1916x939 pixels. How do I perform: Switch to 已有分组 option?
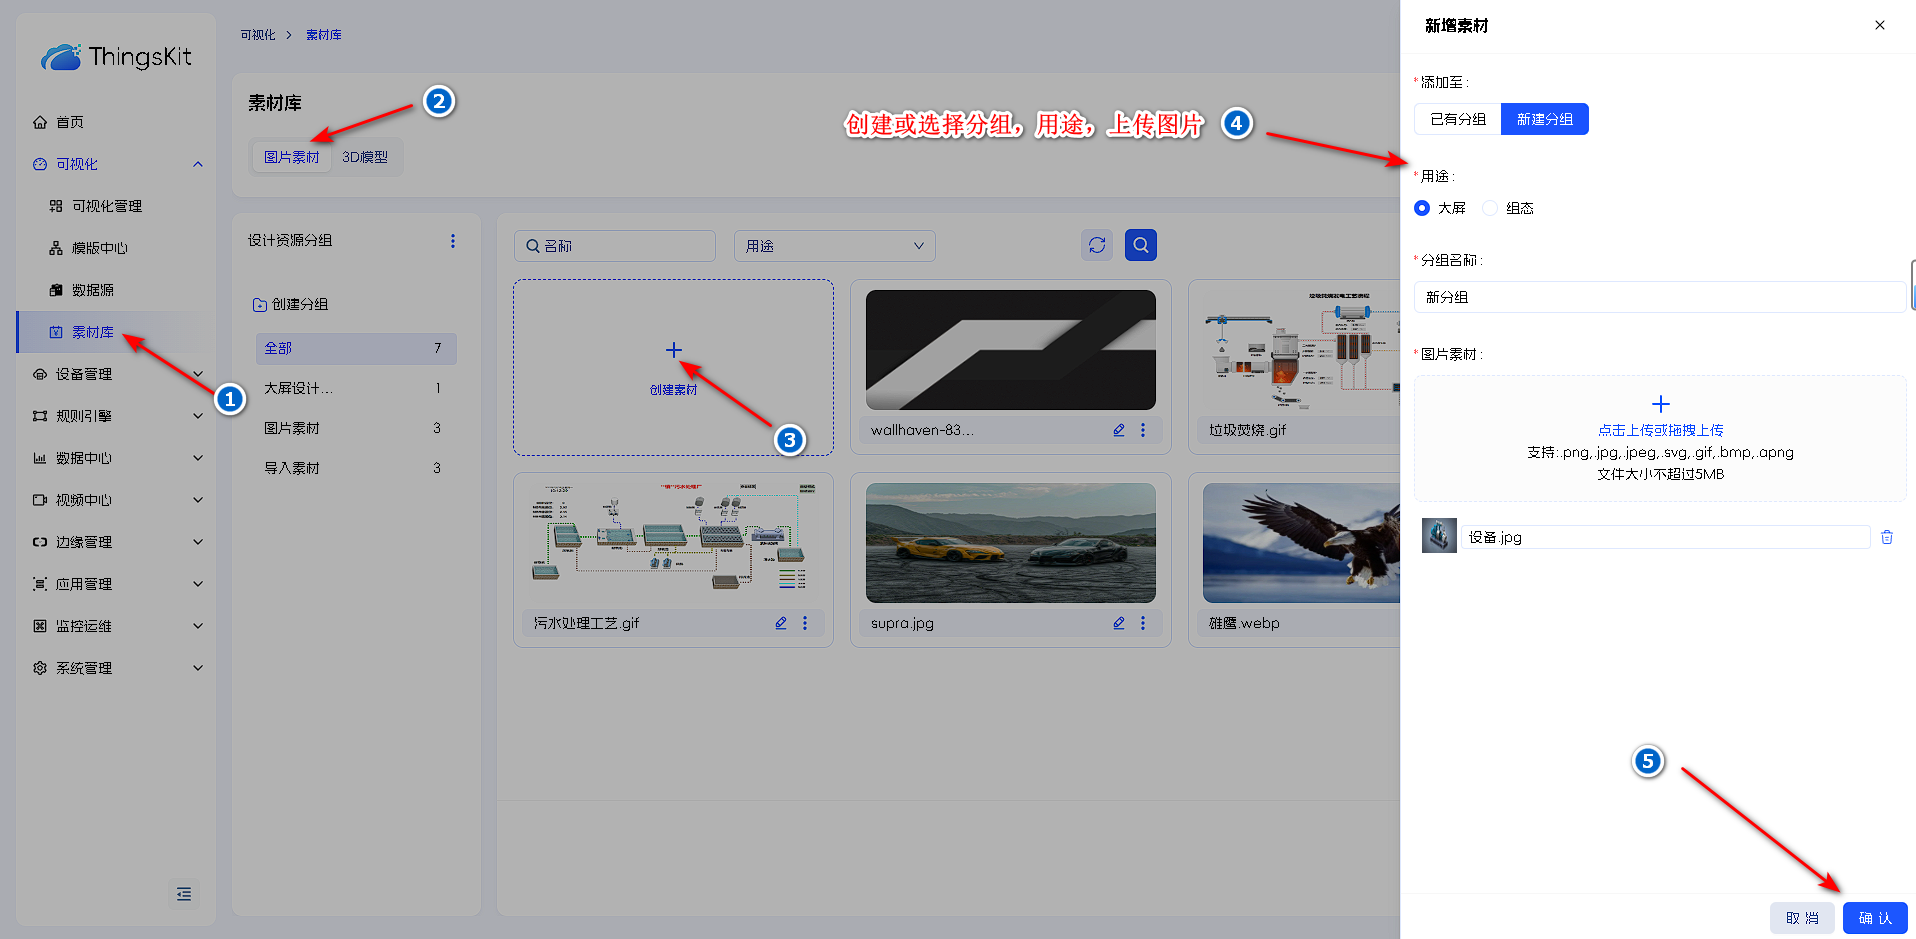(1457, 119)
